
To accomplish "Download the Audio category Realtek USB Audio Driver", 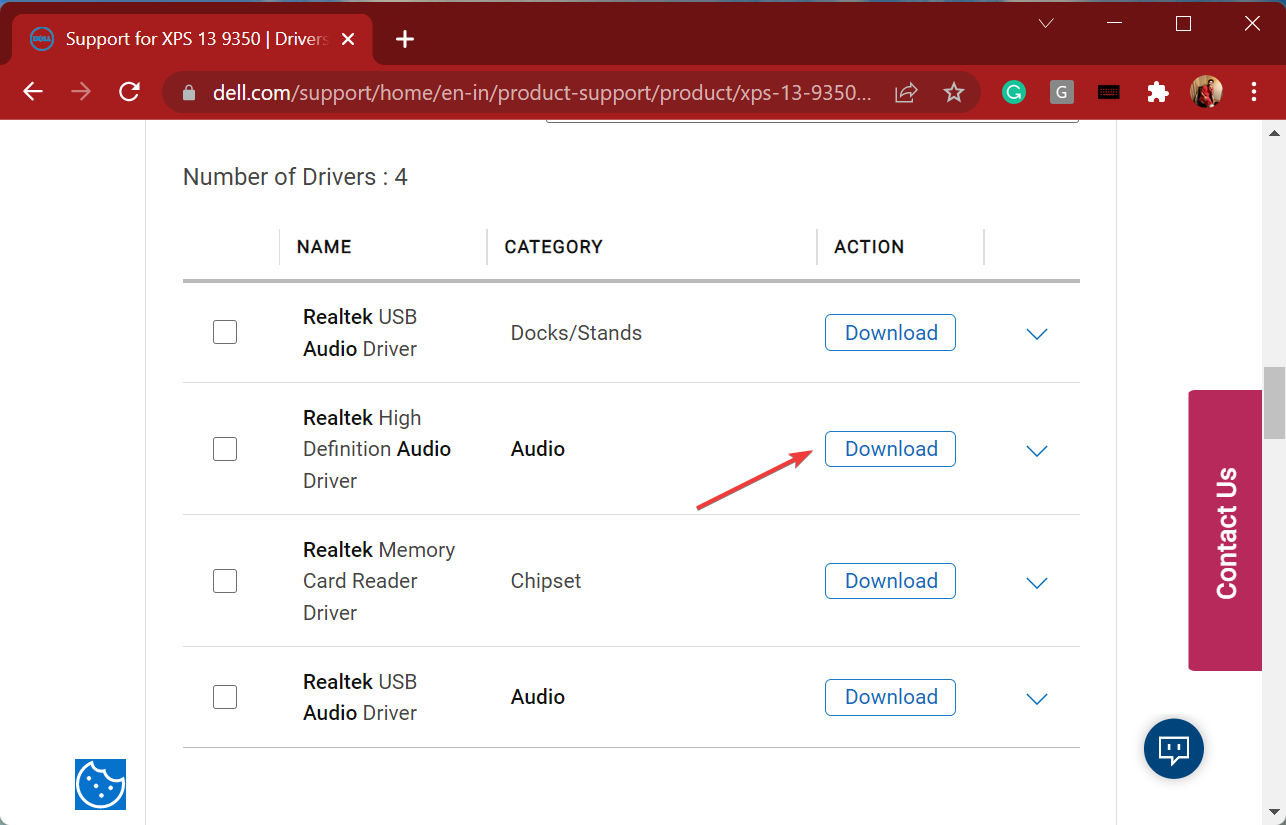I will pyautogui.click(x=890, y=697).
